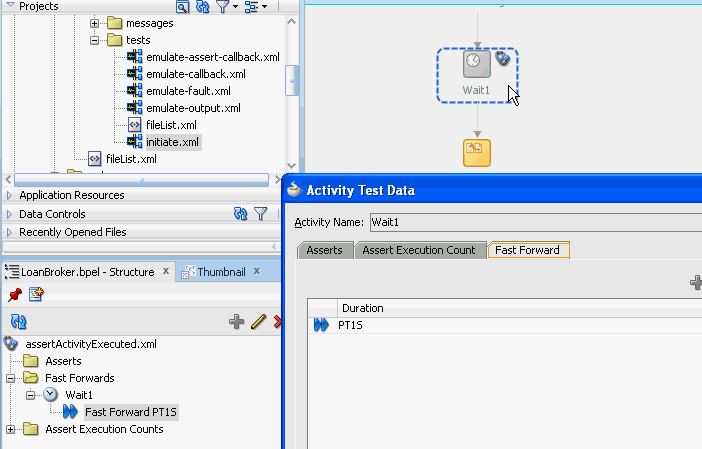Click the red pushpin freeze view icon
Image resolution: width=702 pixels, height=449 pixels.
(x=15, y=295)
